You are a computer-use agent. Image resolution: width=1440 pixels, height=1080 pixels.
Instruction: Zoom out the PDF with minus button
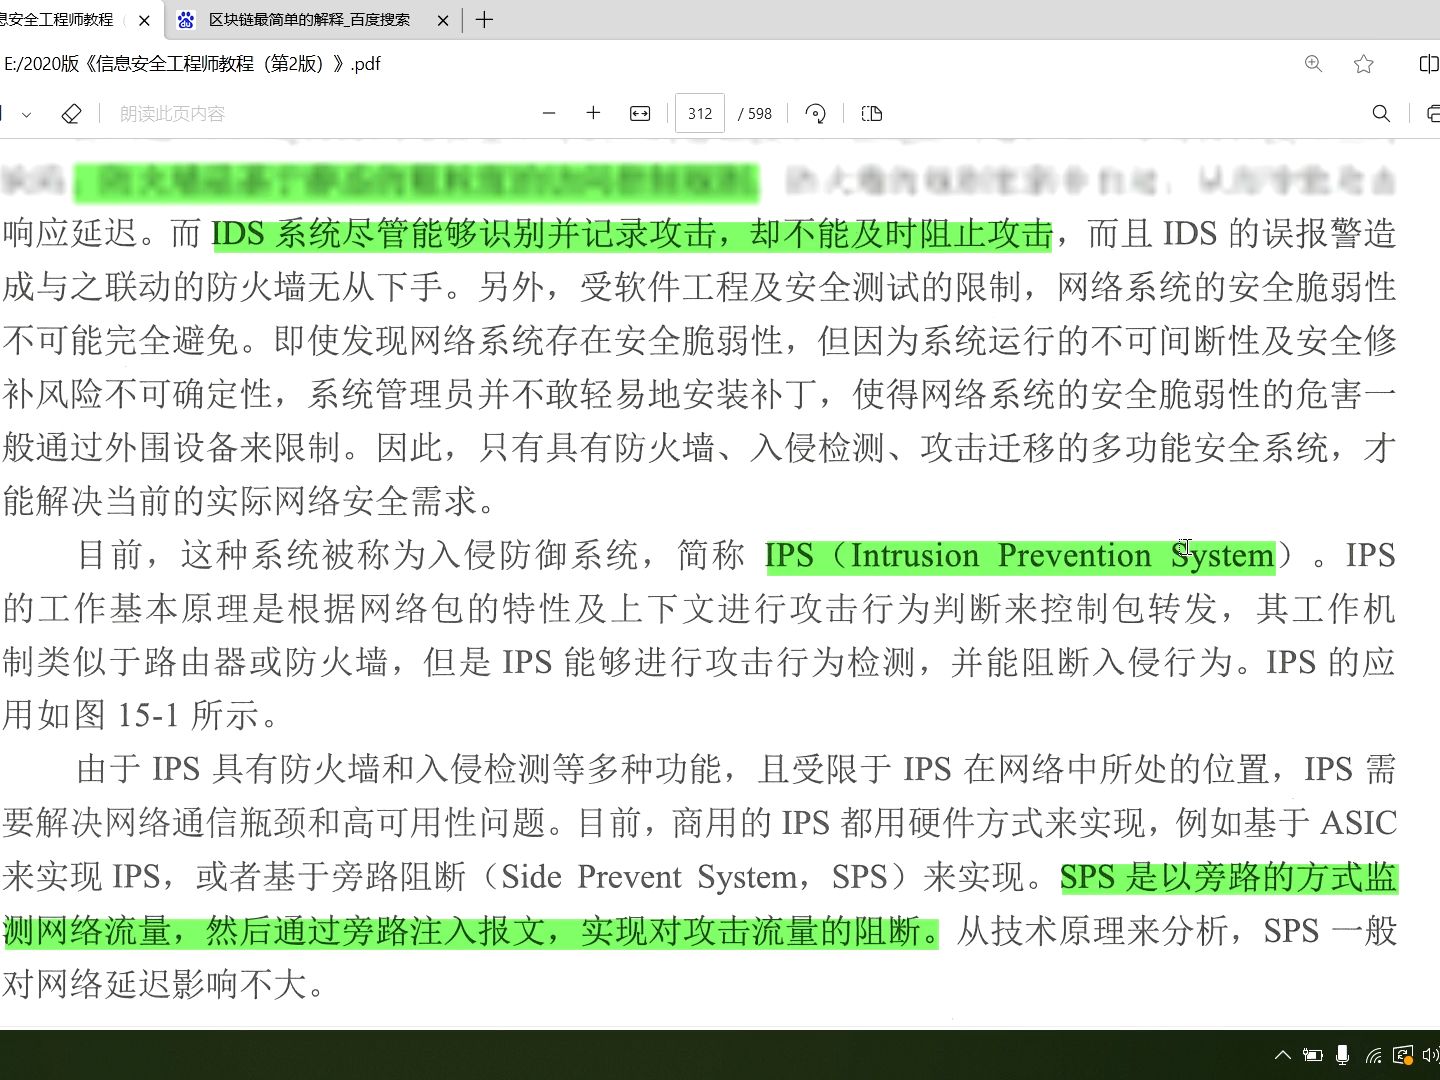tap(548, 114)
